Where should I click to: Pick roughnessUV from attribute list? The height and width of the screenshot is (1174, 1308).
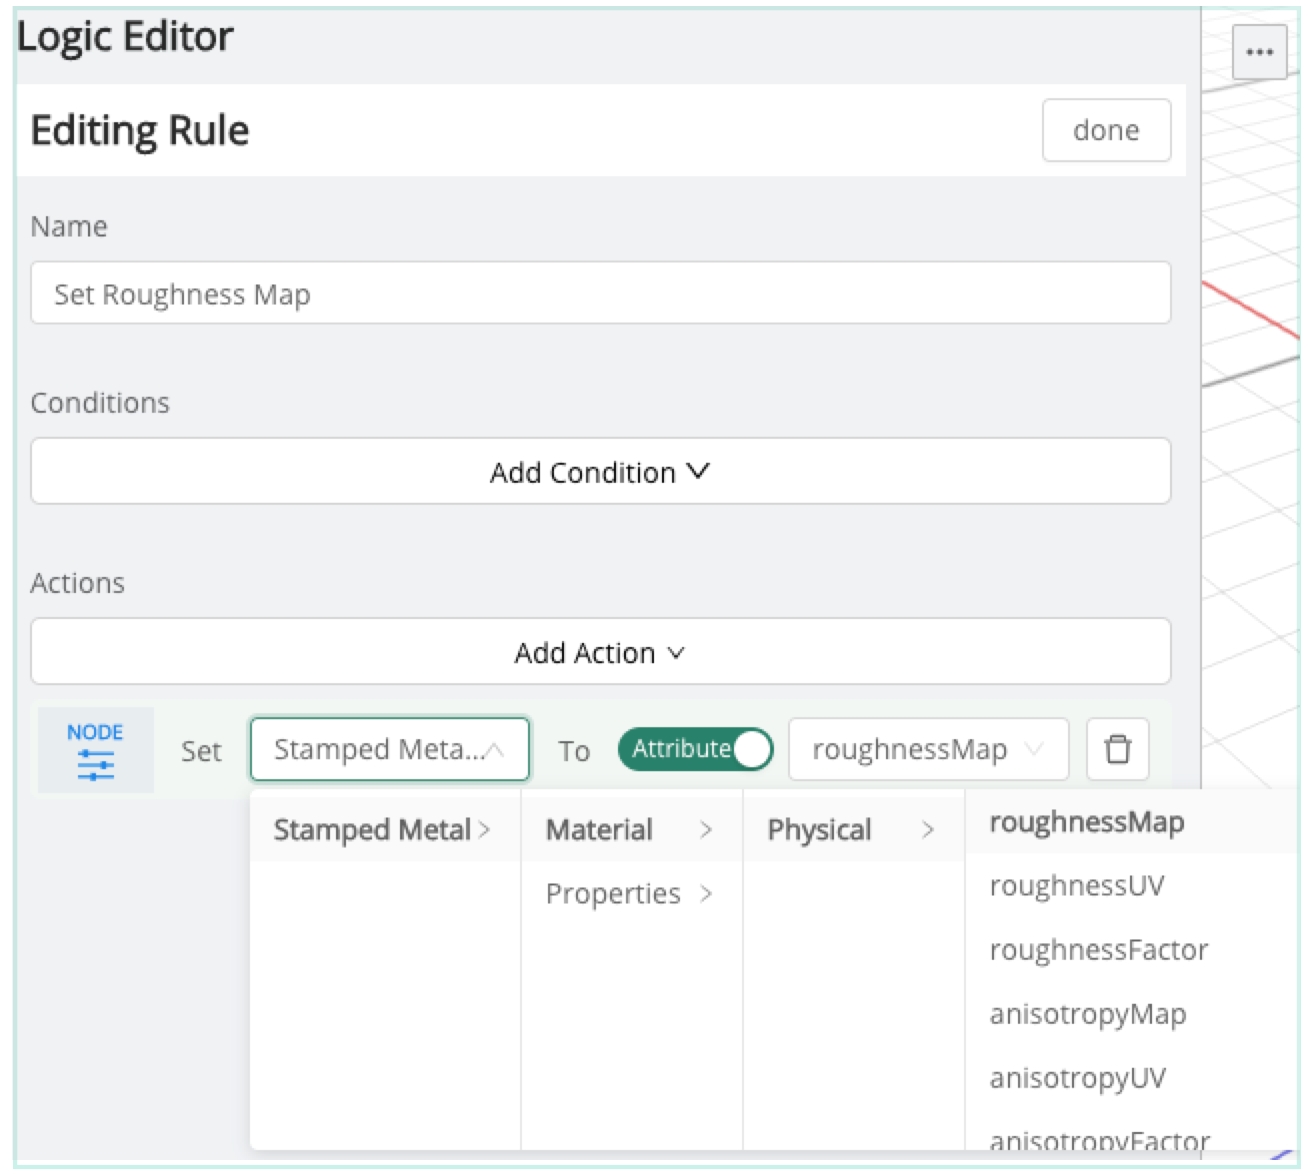(x=1076, y=886)
